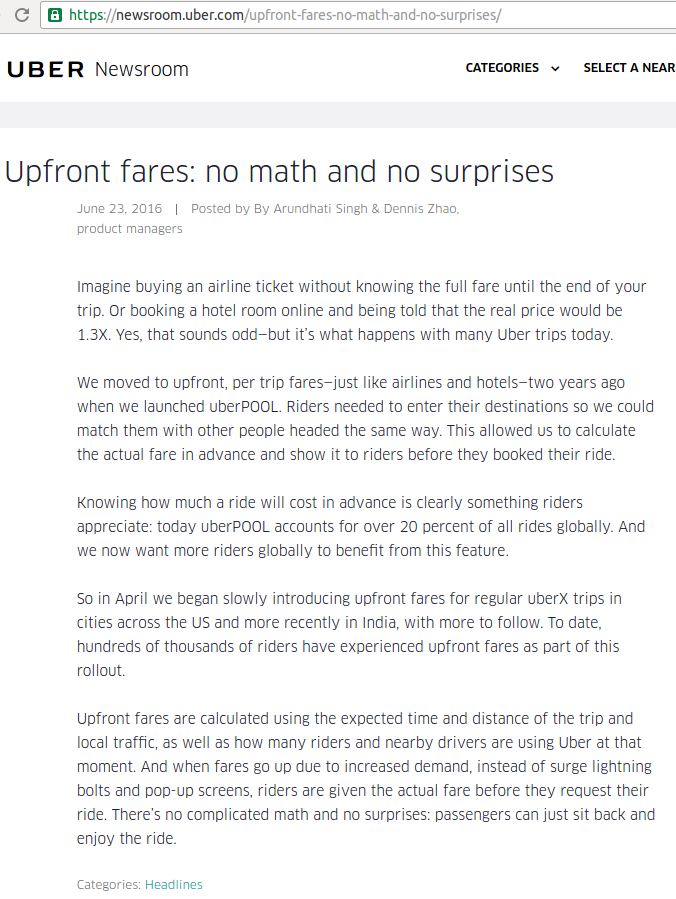This screenshot has height=899, width=676.
Task: Focus the URL address bar
Action: click(x=360, y=15)
